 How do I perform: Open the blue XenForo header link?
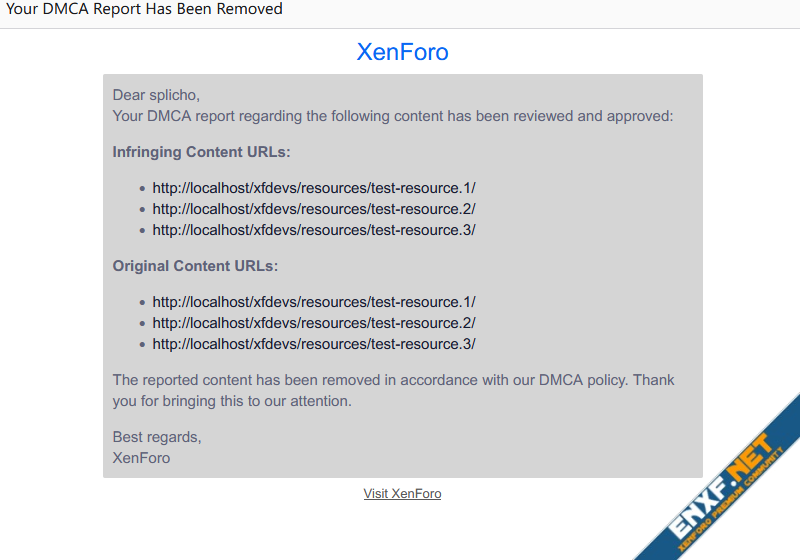click(402, 52)
